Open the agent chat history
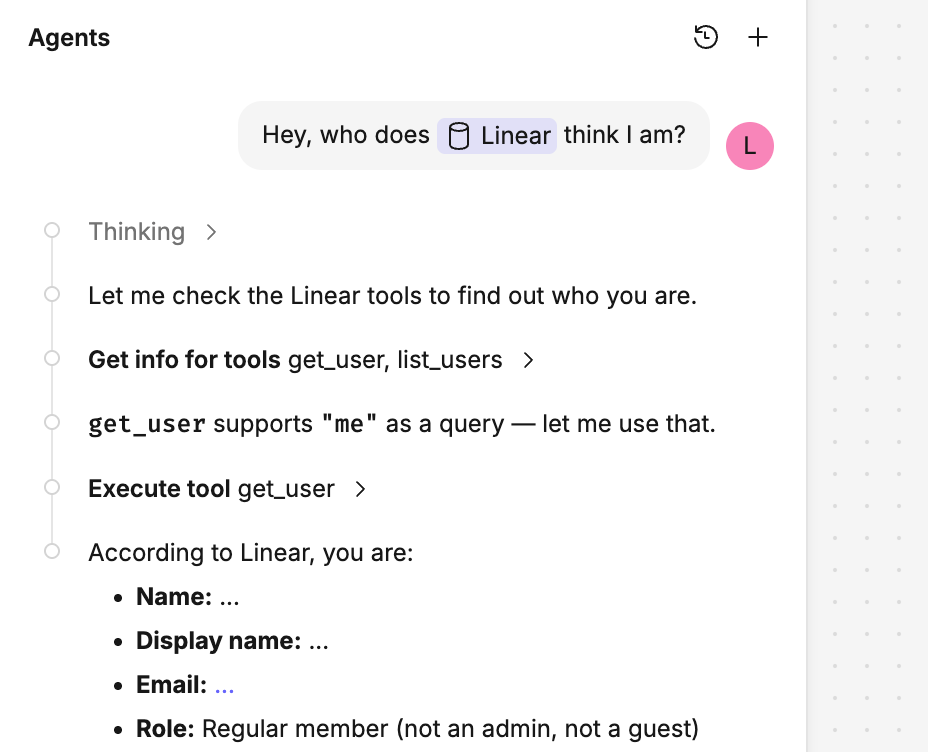 click(x=705, y=37)
